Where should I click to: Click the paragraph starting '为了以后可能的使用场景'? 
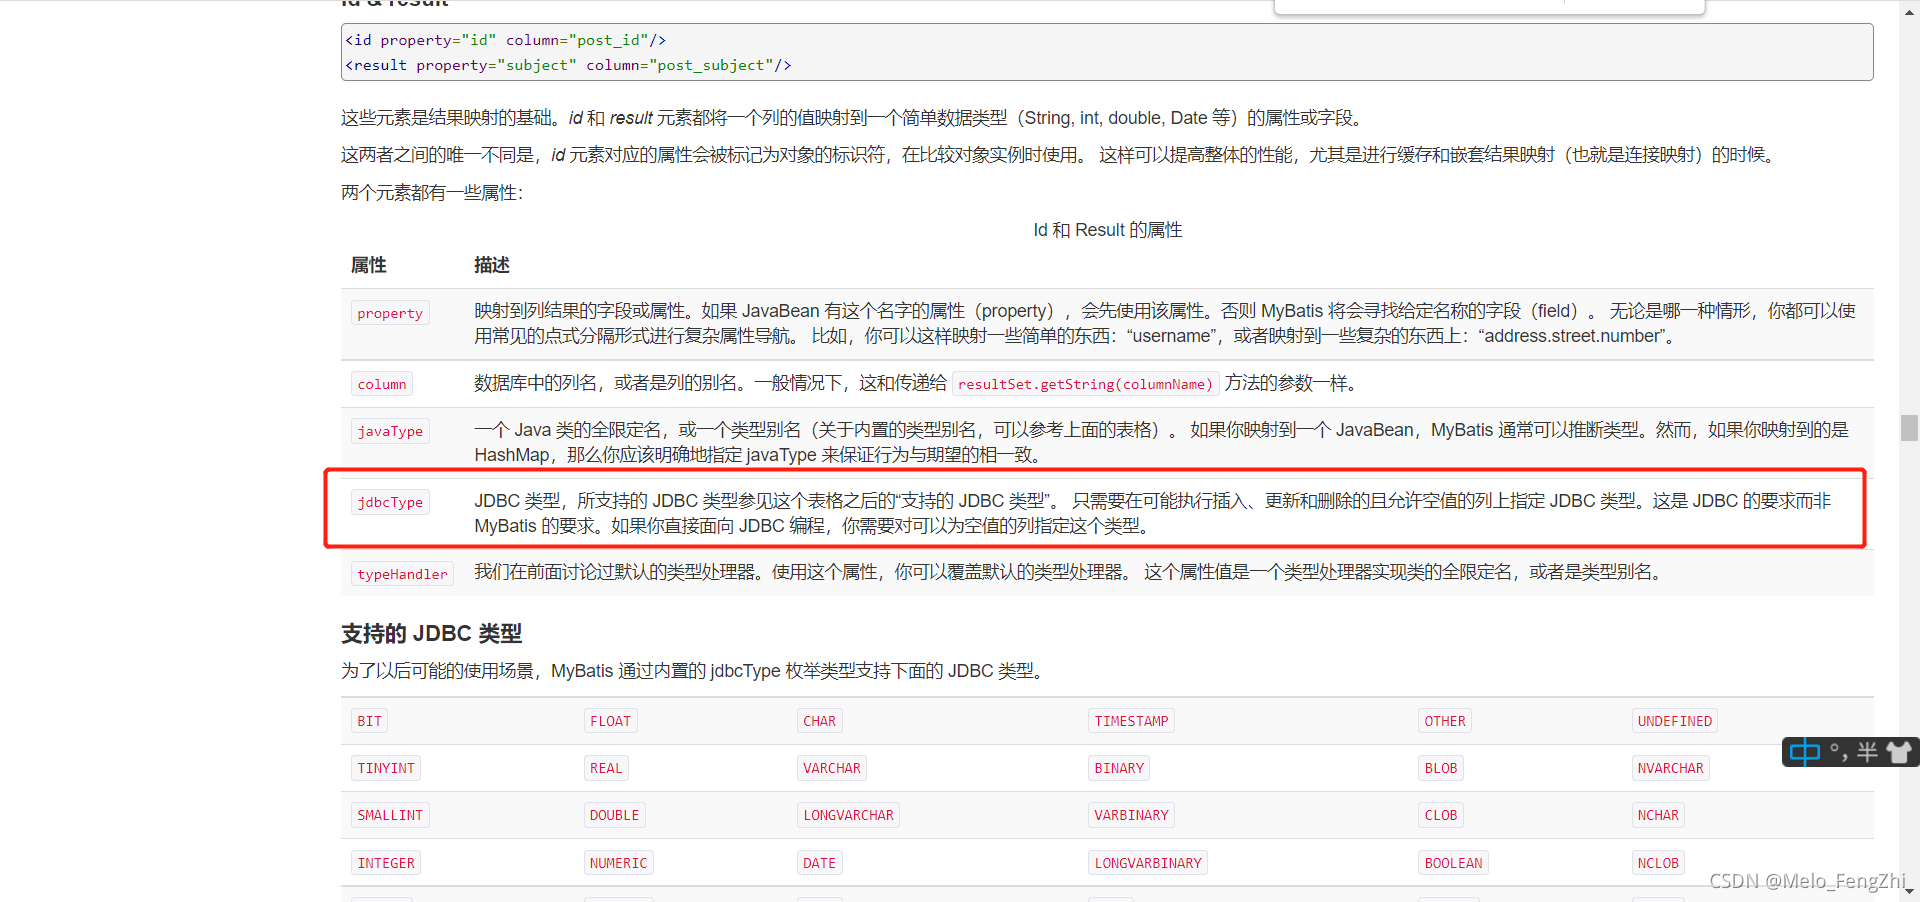point(694,671)
